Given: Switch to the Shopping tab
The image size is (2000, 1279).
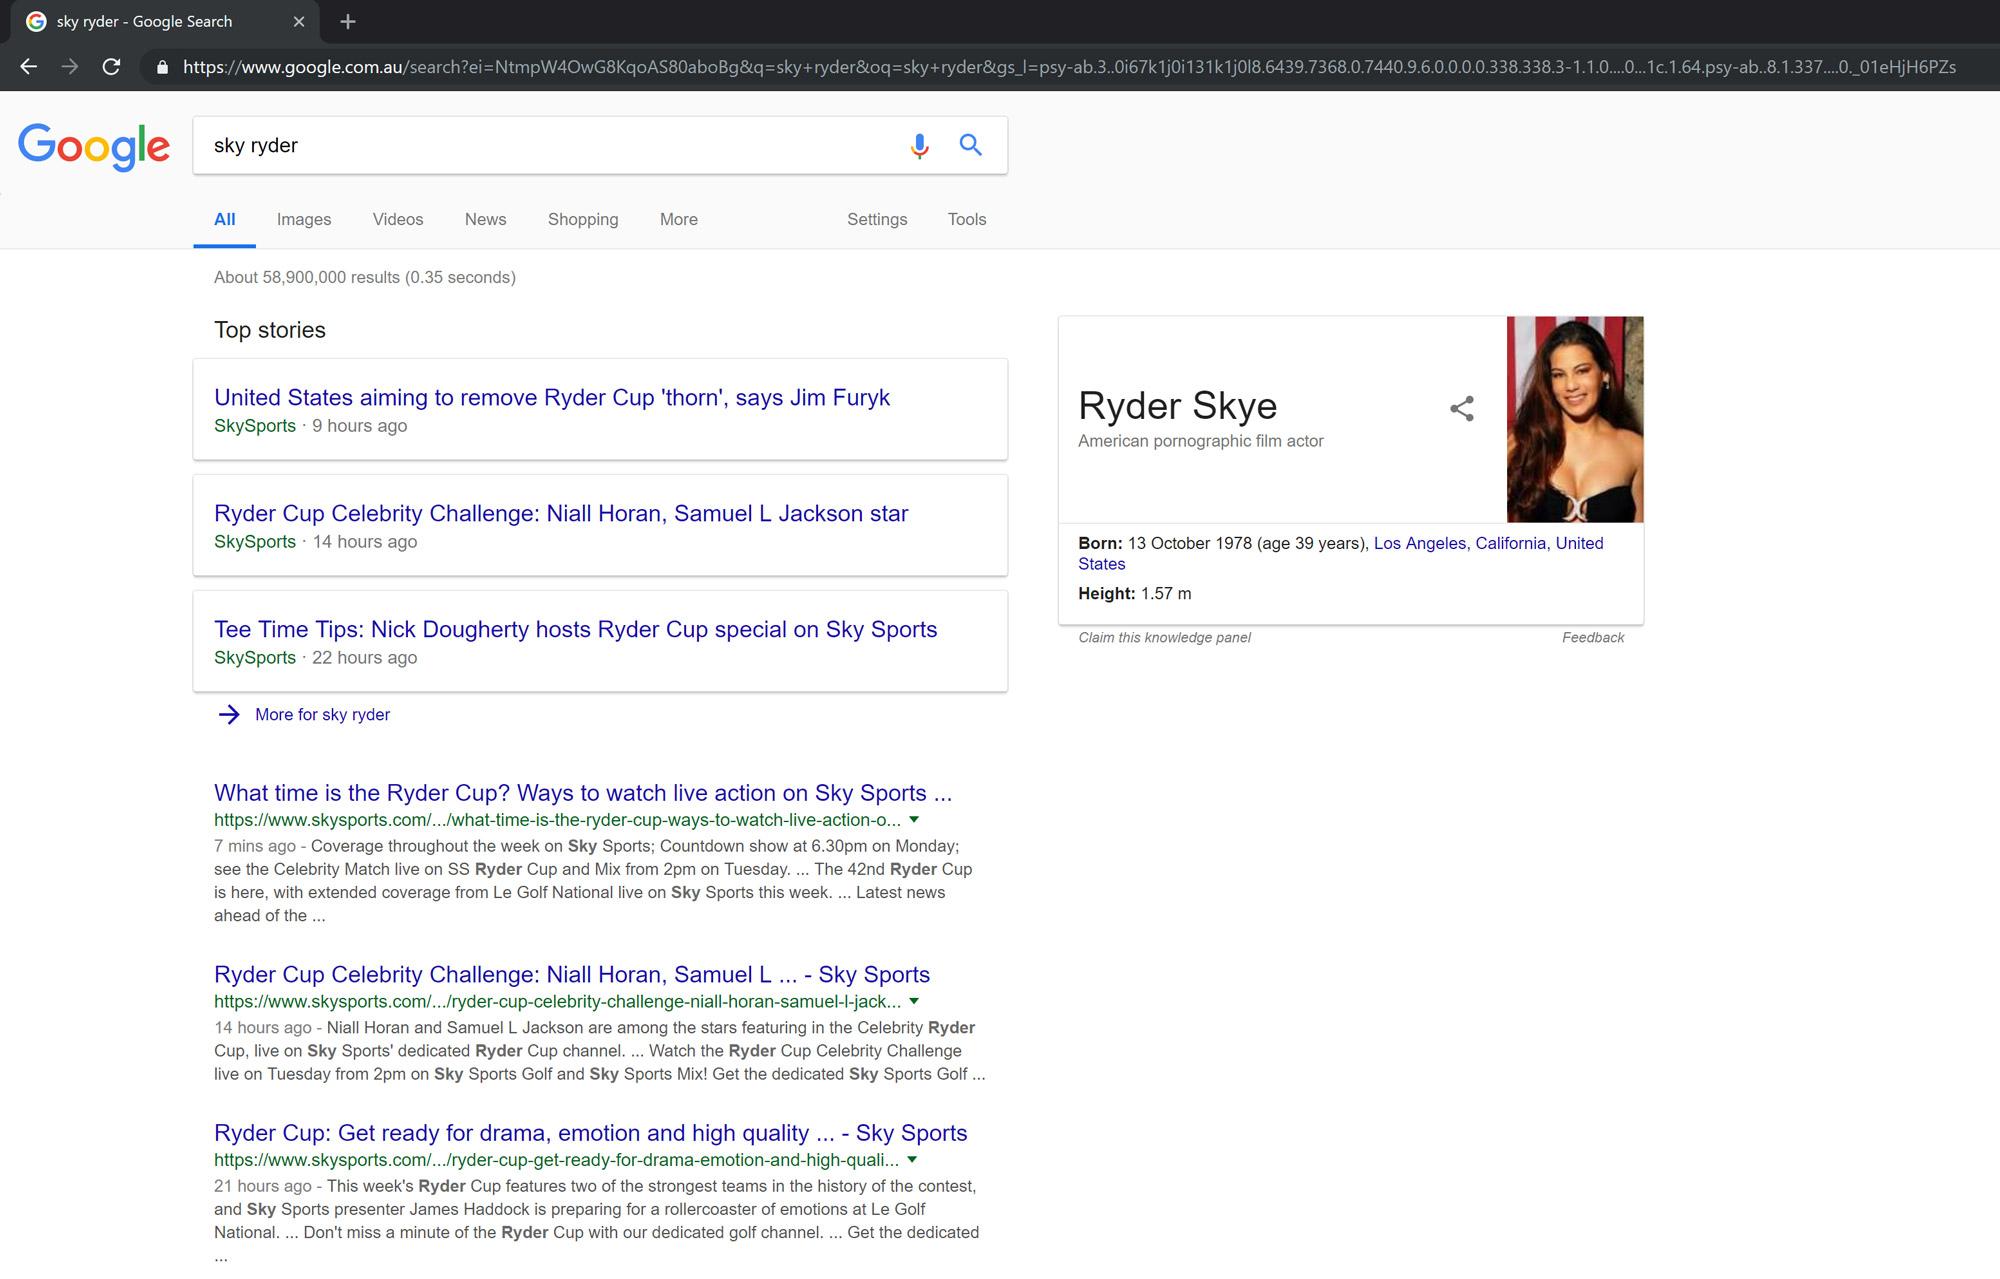Looking at the screenshot, I should (583, 219).
